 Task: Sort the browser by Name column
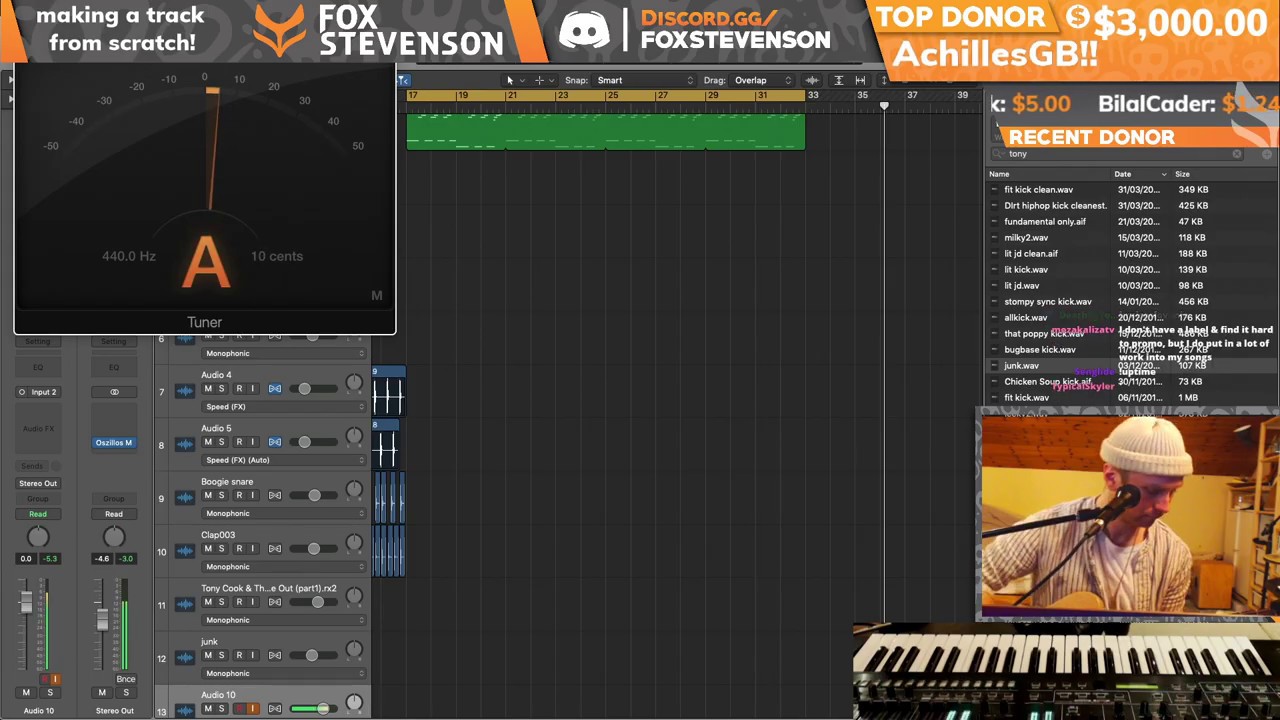(1049, 174)
